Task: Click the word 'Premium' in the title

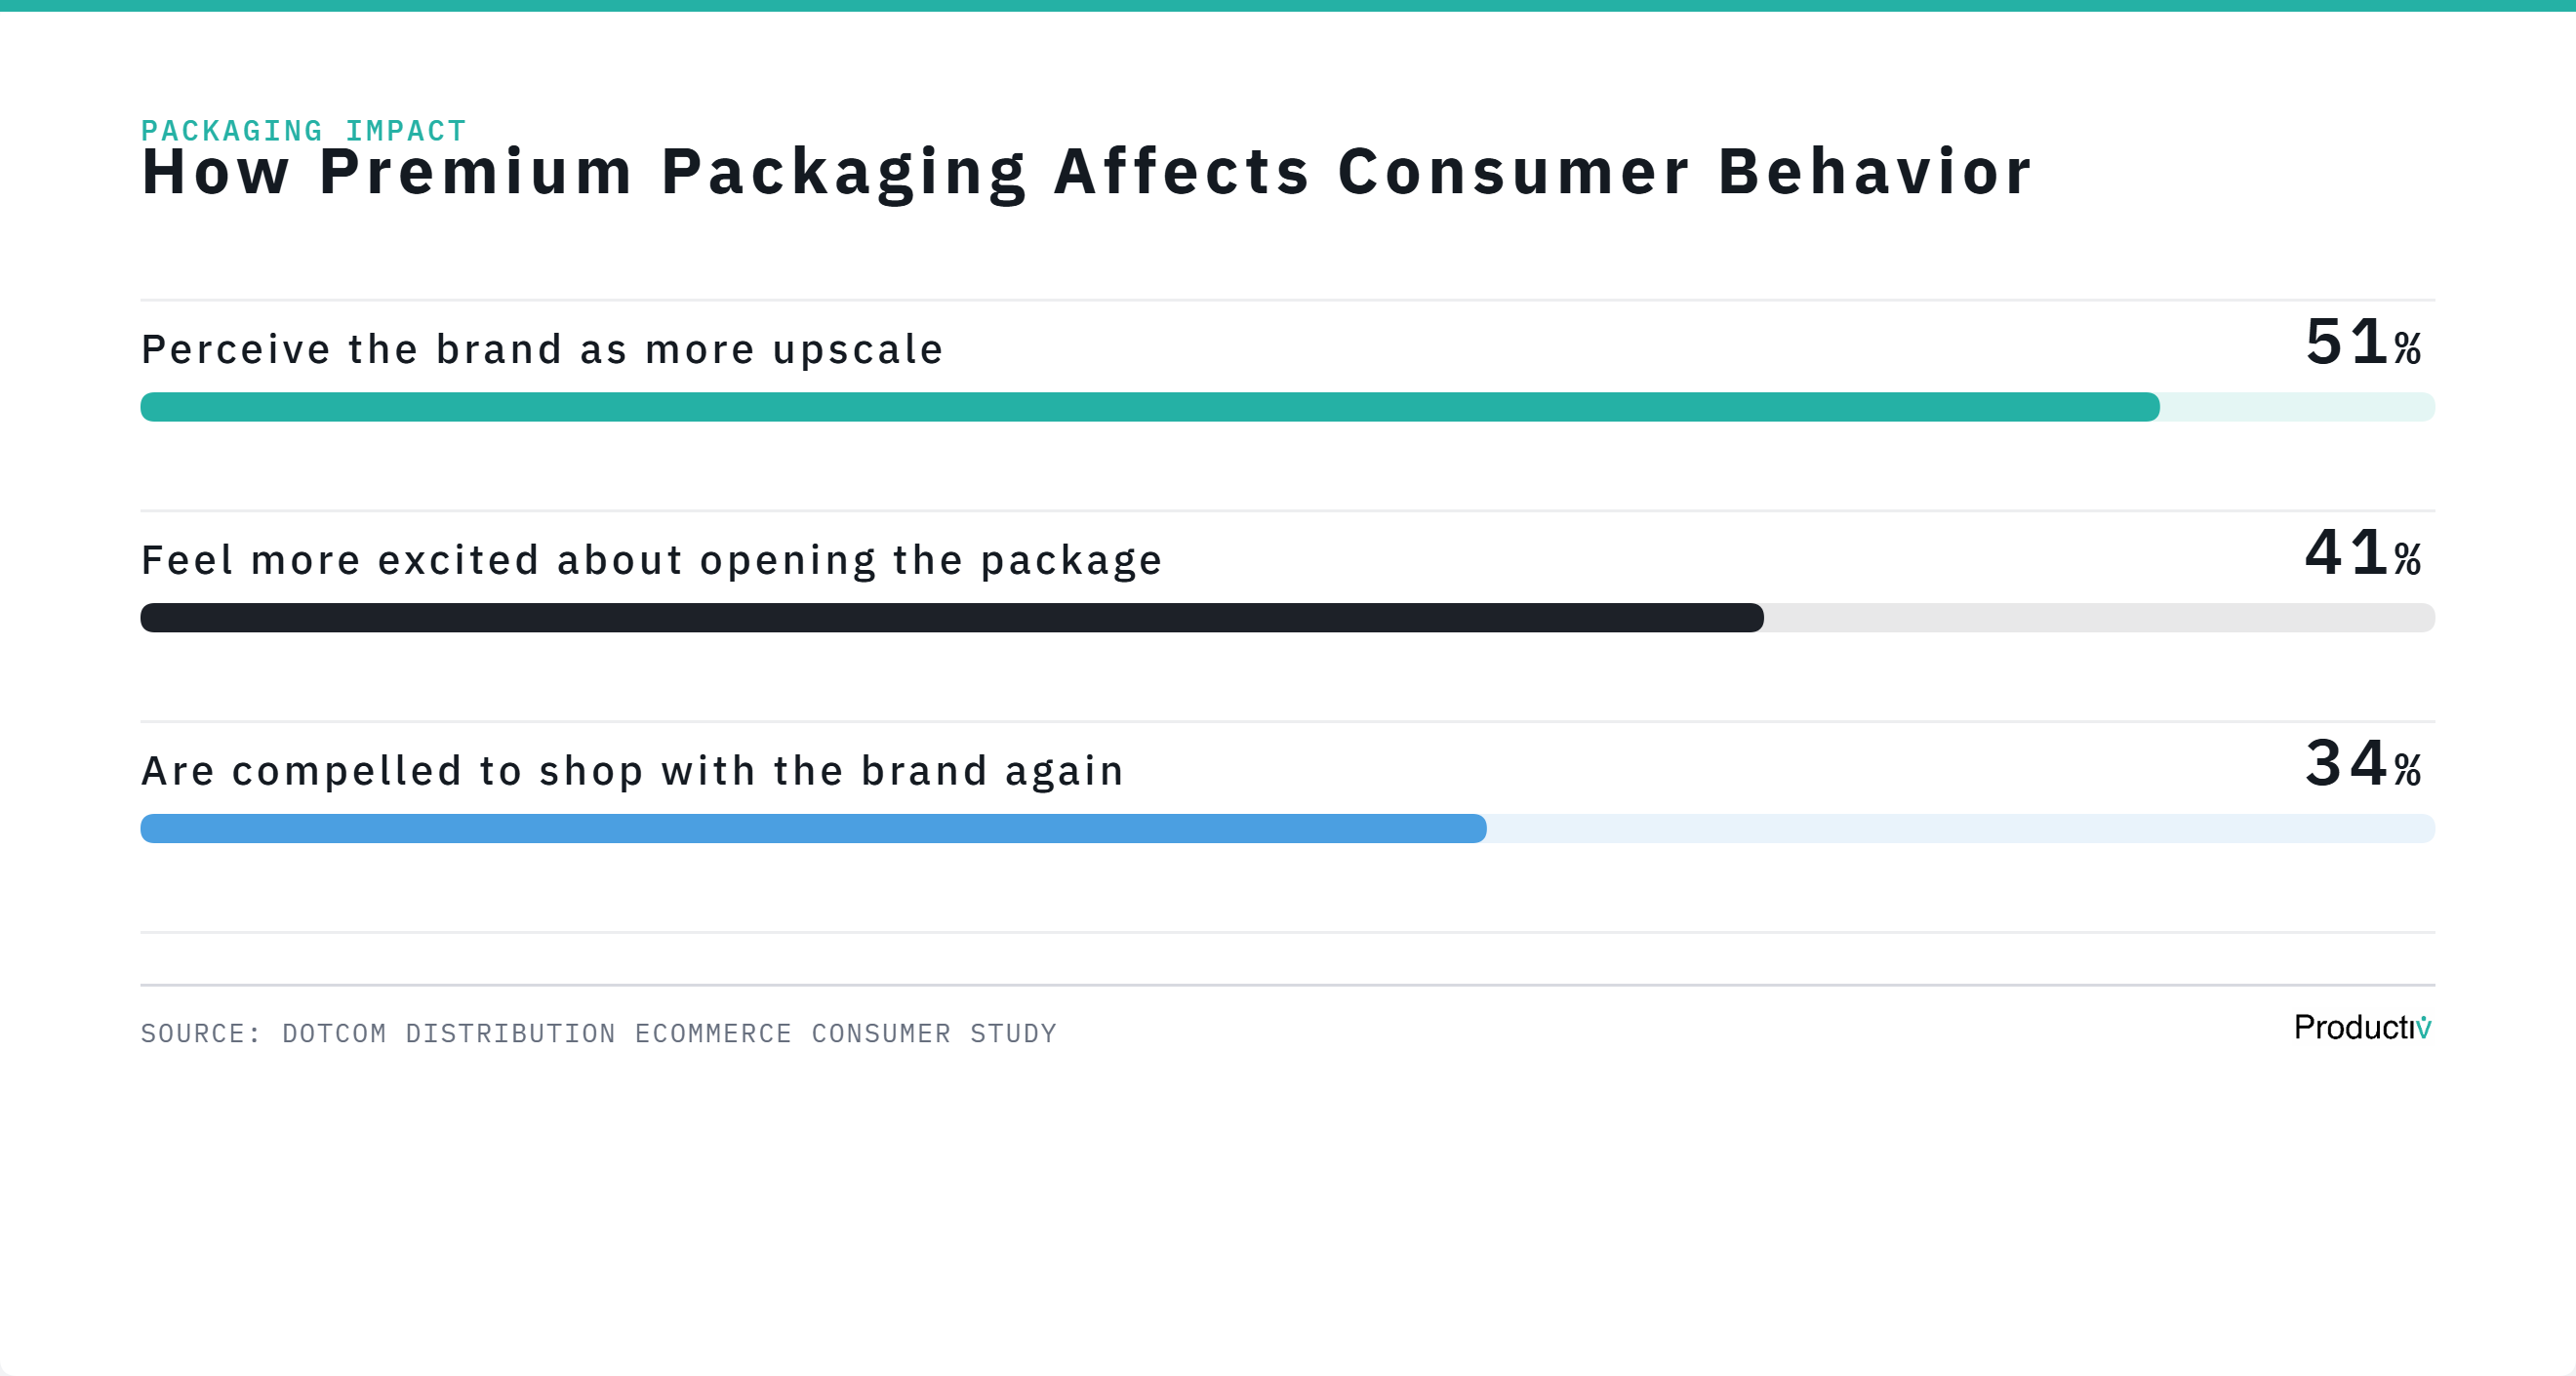Action: 476,172
